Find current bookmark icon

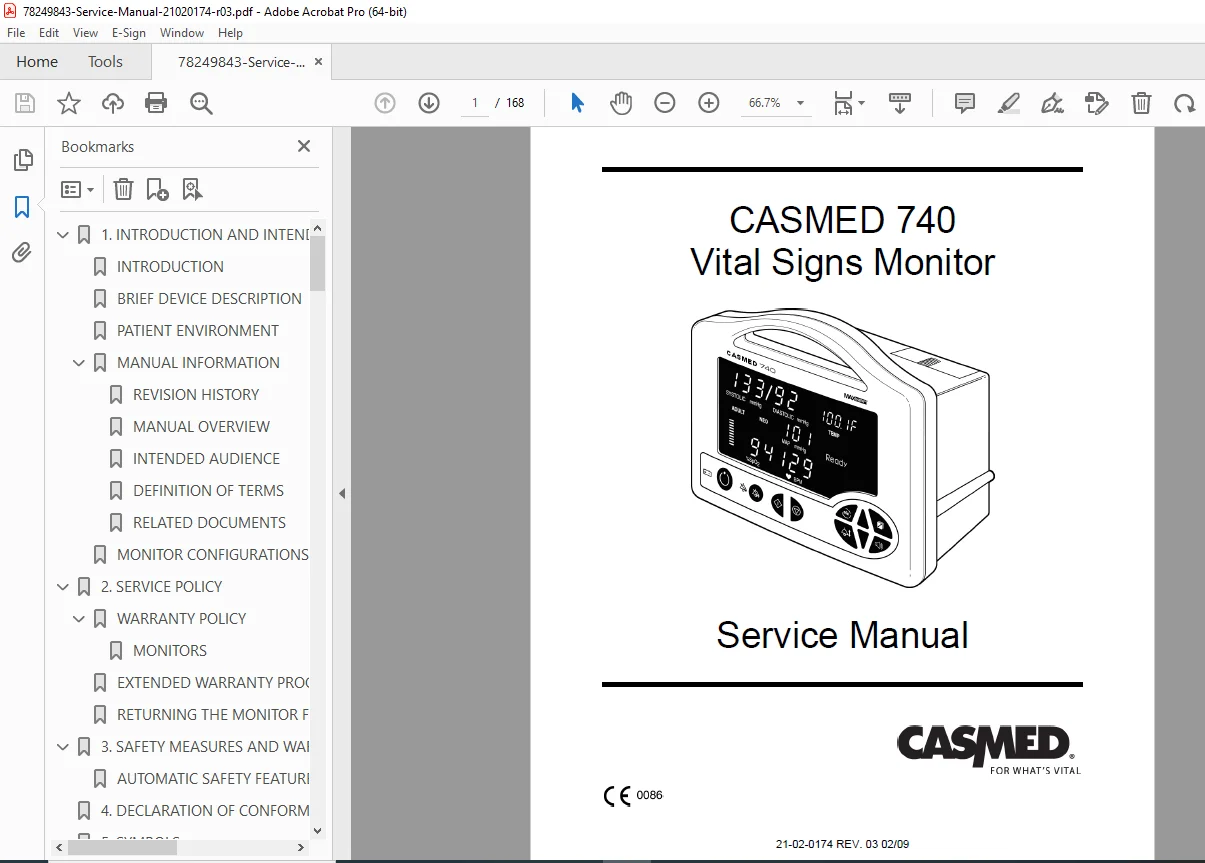point(193,189)
